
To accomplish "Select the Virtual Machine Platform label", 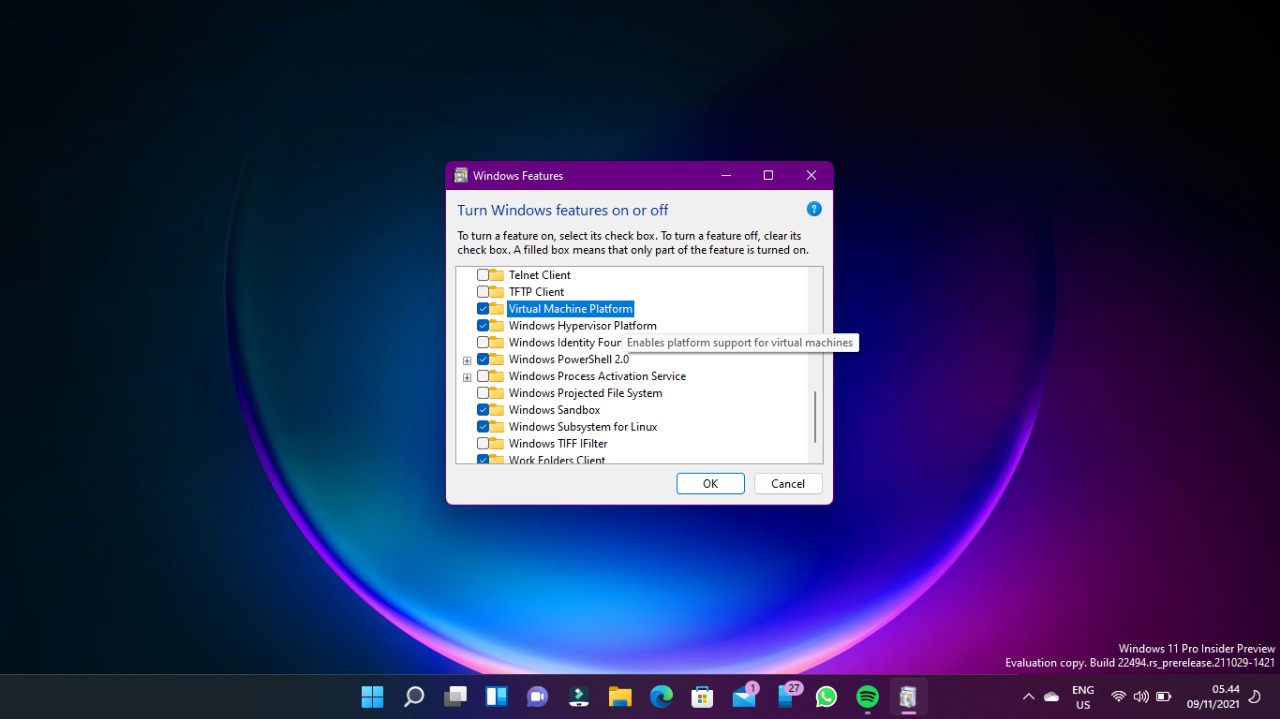I will click(571, 309).
